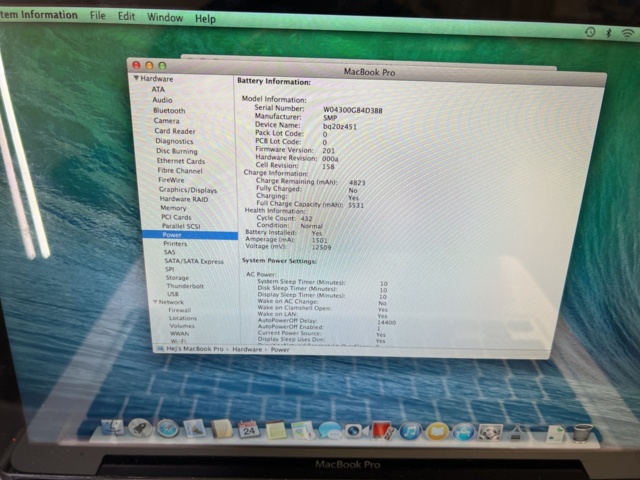Open the File menu
The height and width of the screenshot is (480, 640).
click(x=98, y=16)
